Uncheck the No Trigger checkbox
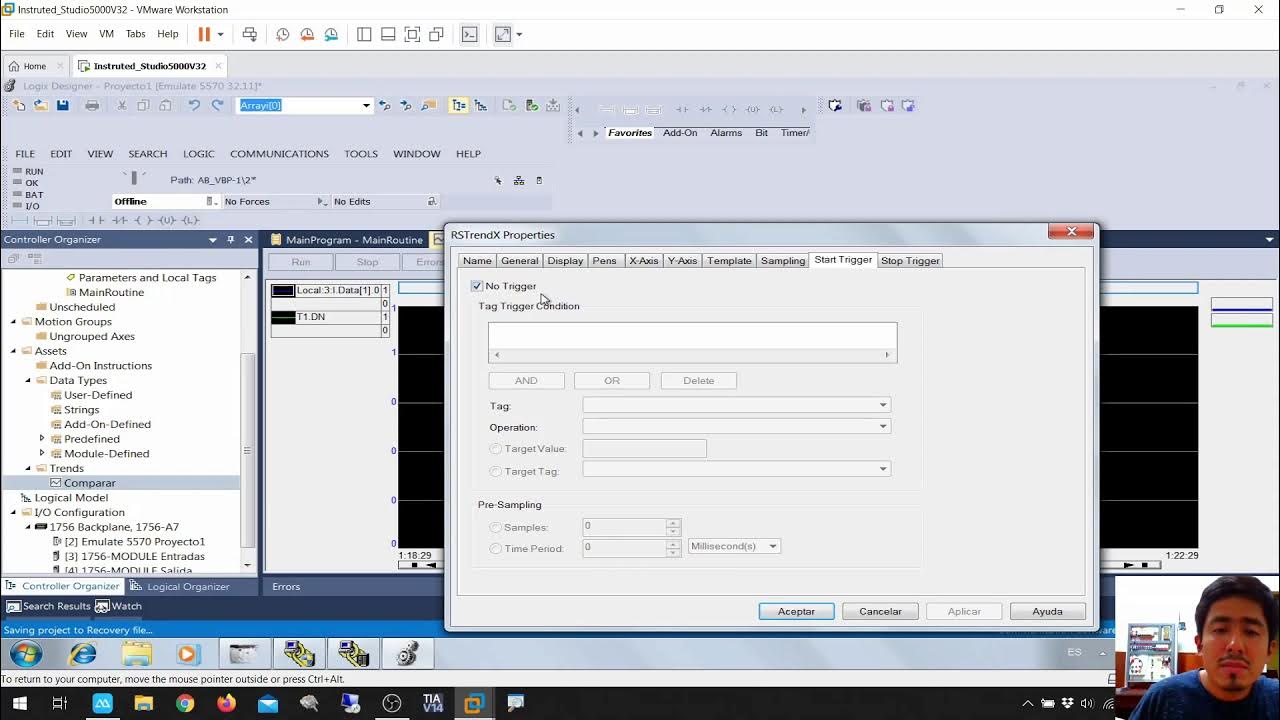Screen dimensions: 1280x720 click(x=477, y=286)
